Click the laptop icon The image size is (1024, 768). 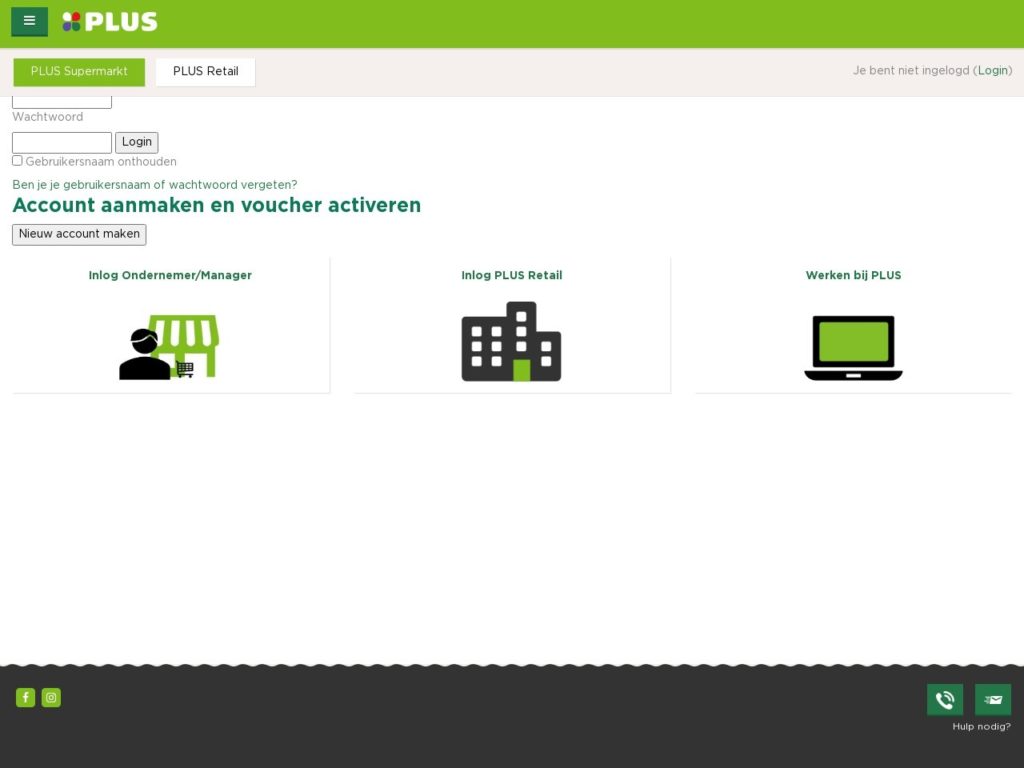click(x=853, y=348)
